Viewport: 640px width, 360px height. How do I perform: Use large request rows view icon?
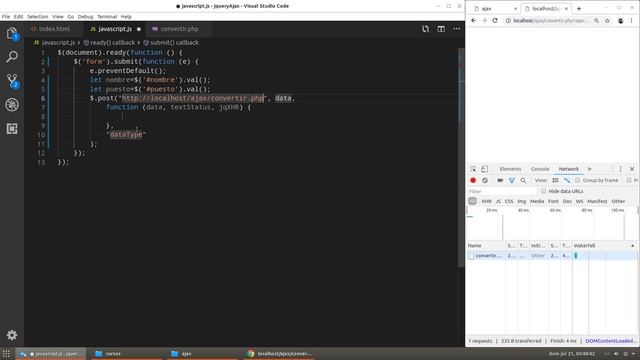click(x=555, y=180)
